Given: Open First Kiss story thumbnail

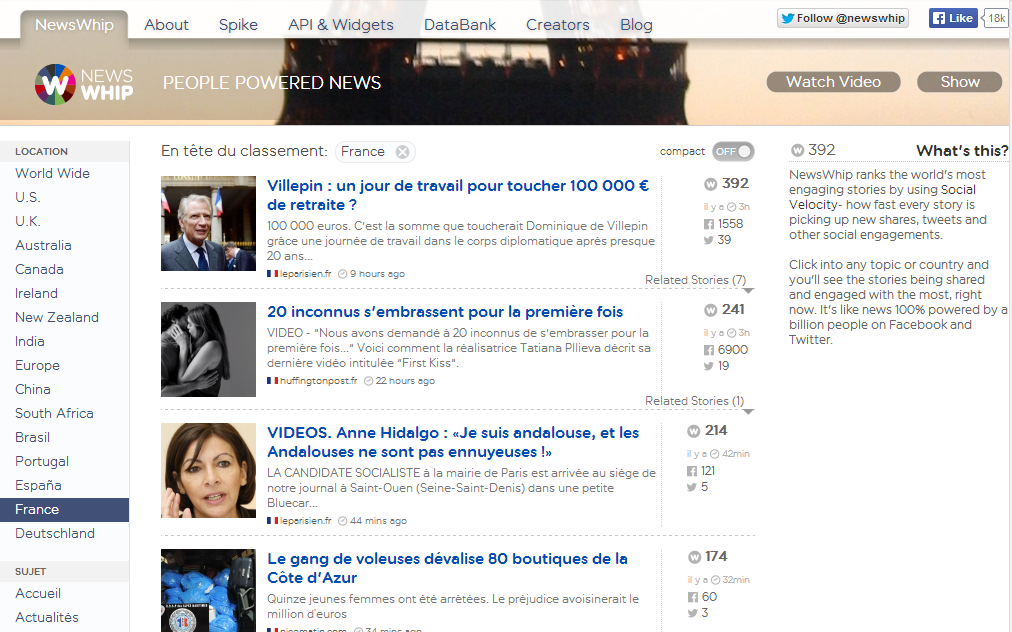Looking at the screenshot, I should click(x=208, y=349).
